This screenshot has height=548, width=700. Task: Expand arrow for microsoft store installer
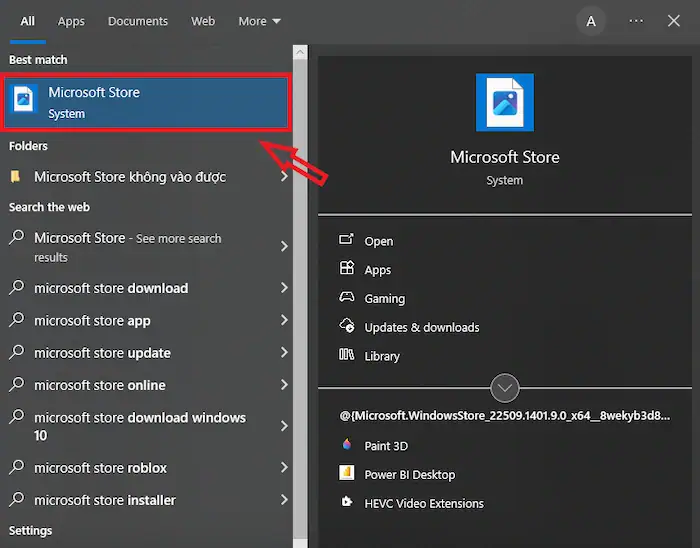(x=284, y=500)
